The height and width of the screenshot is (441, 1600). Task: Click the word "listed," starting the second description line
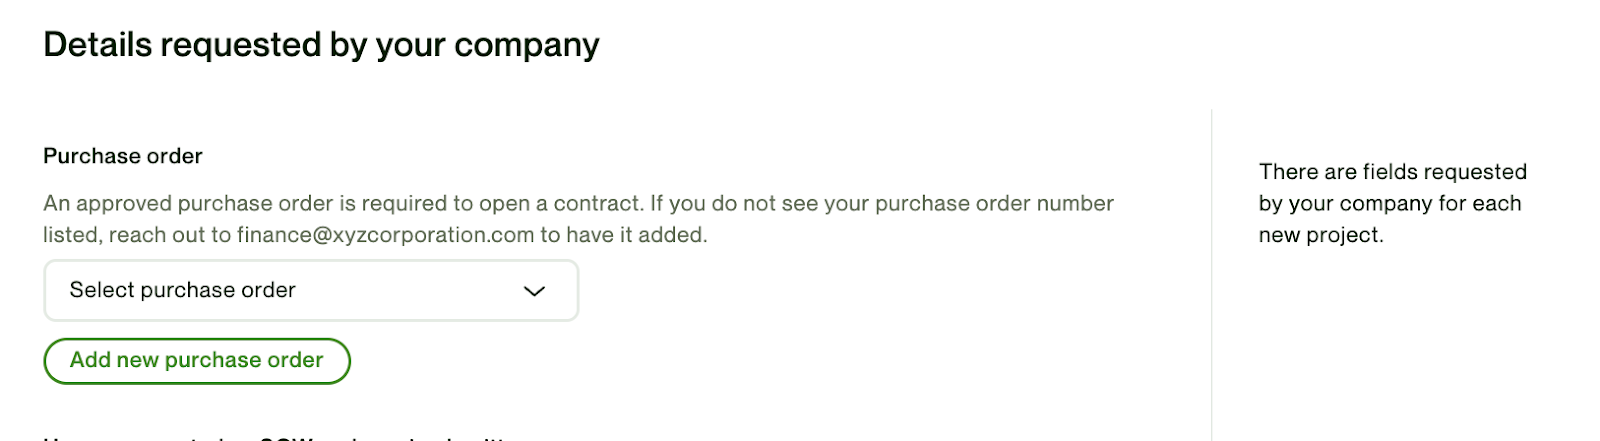pyautogui.click(x=72, y=235)
